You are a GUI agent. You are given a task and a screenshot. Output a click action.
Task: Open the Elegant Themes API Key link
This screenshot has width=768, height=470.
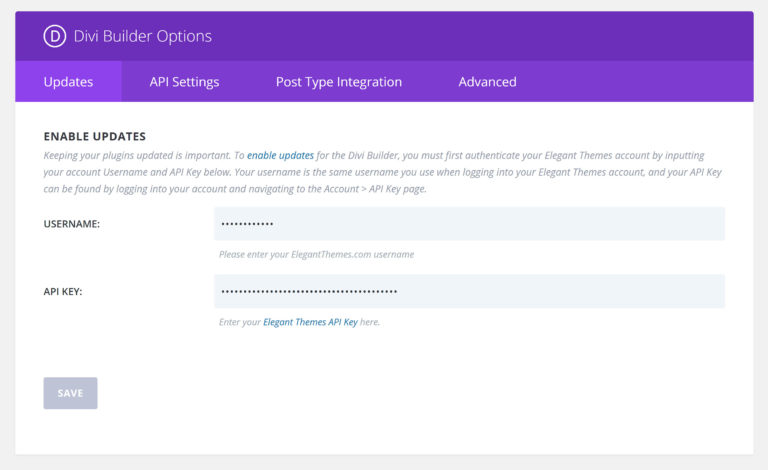pyautogui.click(x=311, y=322)
